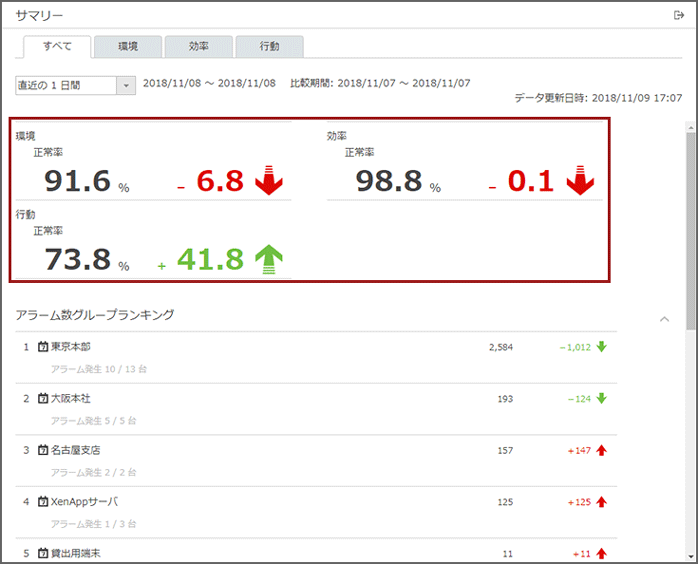Click the group icon beside 東京本部
Screen dimensions: 698x564
click(43, 347)
